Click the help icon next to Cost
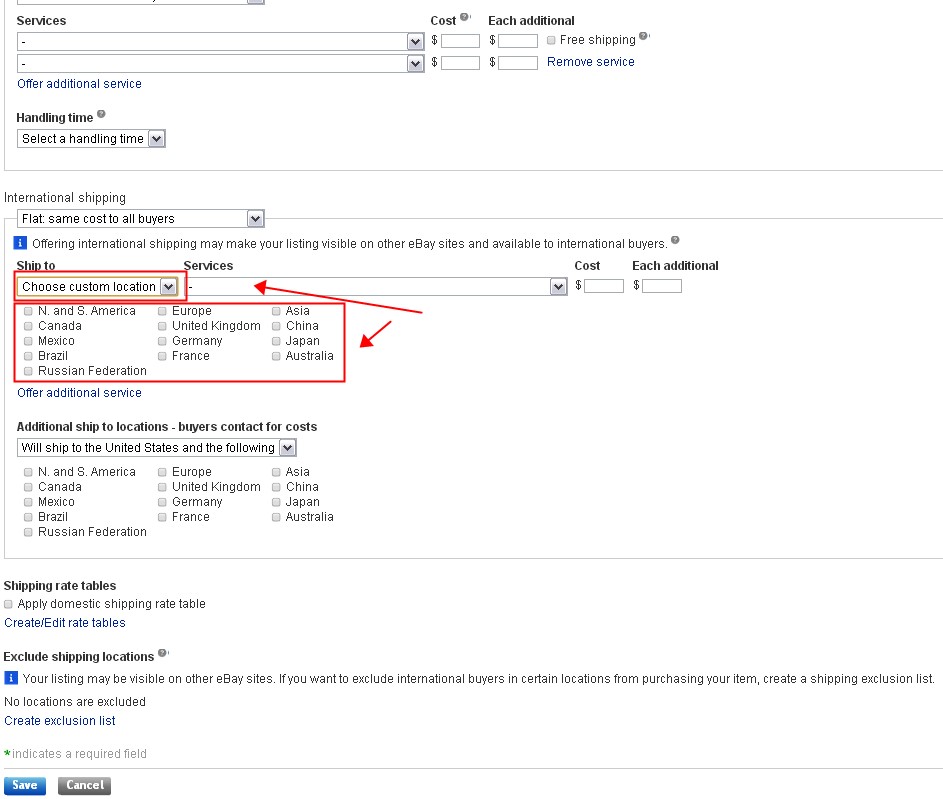Viewport: 943px width, 799px height. click(x=465, y=18)
